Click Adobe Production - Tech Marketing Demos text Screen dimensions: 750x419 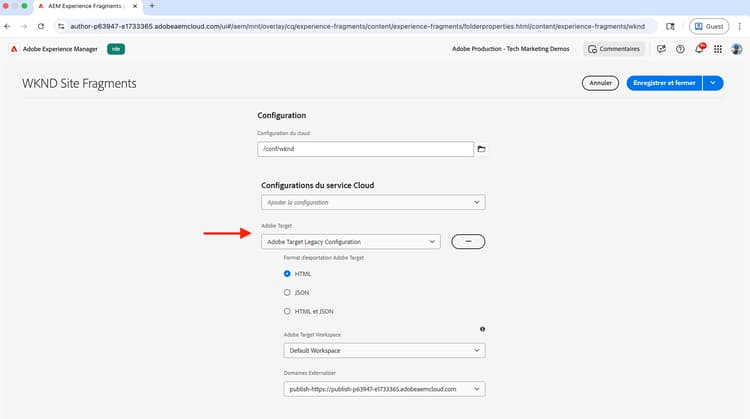510,49
